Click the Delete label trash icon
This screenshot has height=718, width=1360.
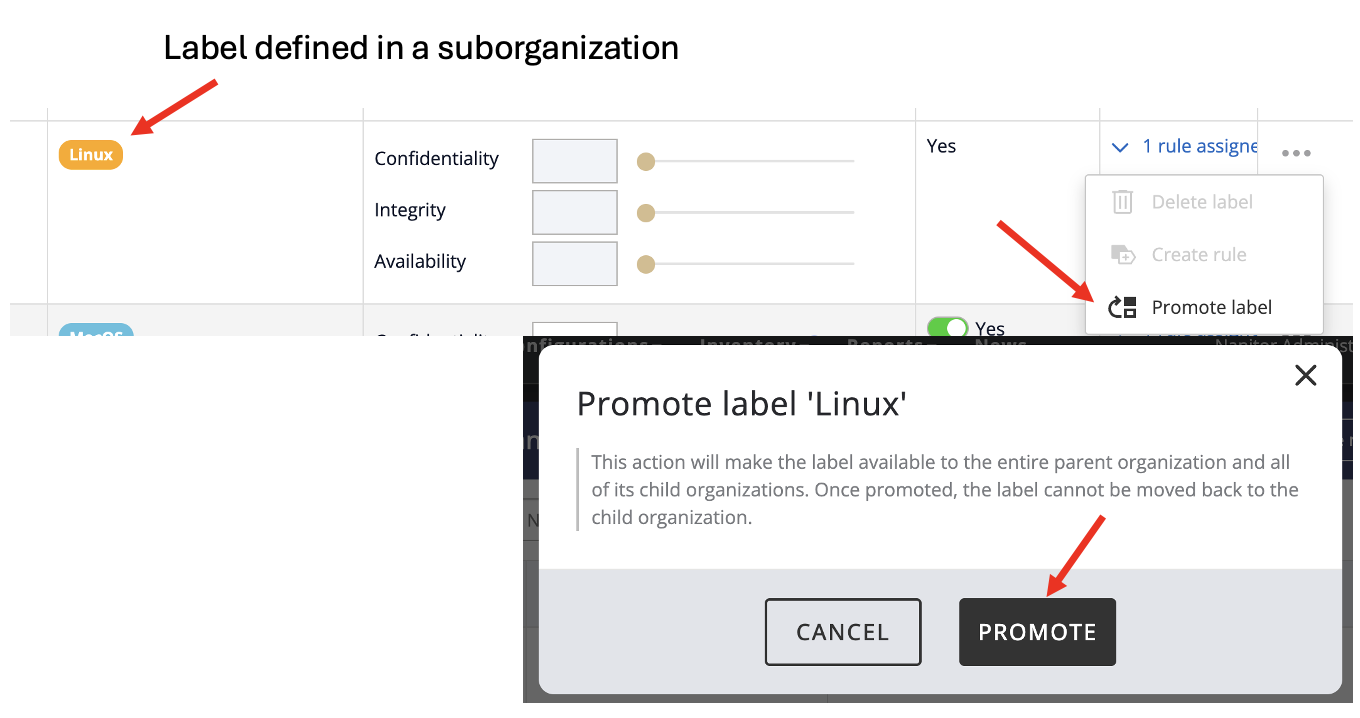(x=1123, y=202)
